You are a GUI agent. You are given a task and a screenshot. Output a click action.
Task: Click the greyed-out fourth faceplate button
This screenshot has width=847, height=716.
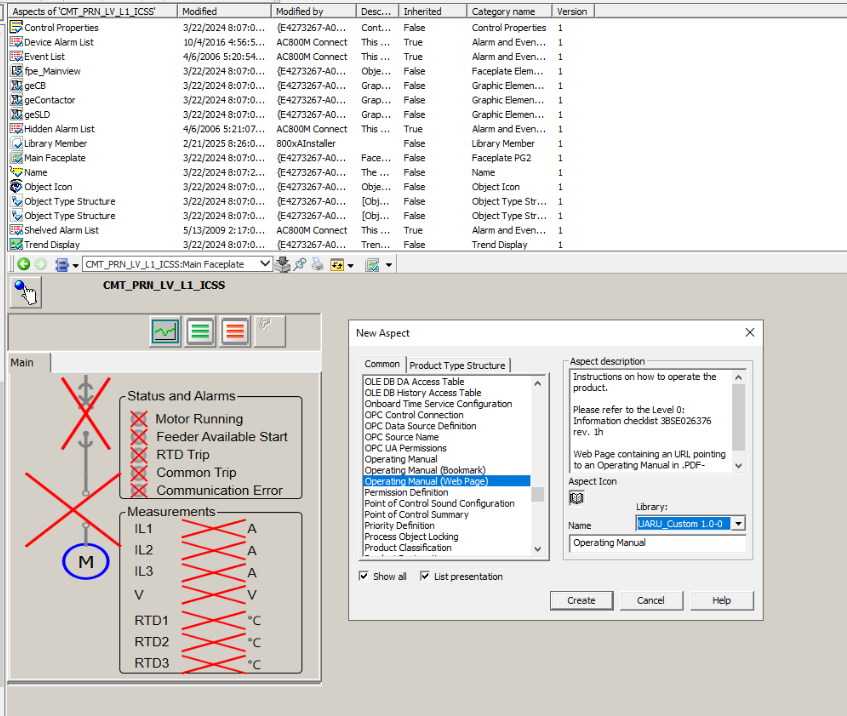pyautogui.click(x=270, y=331)
